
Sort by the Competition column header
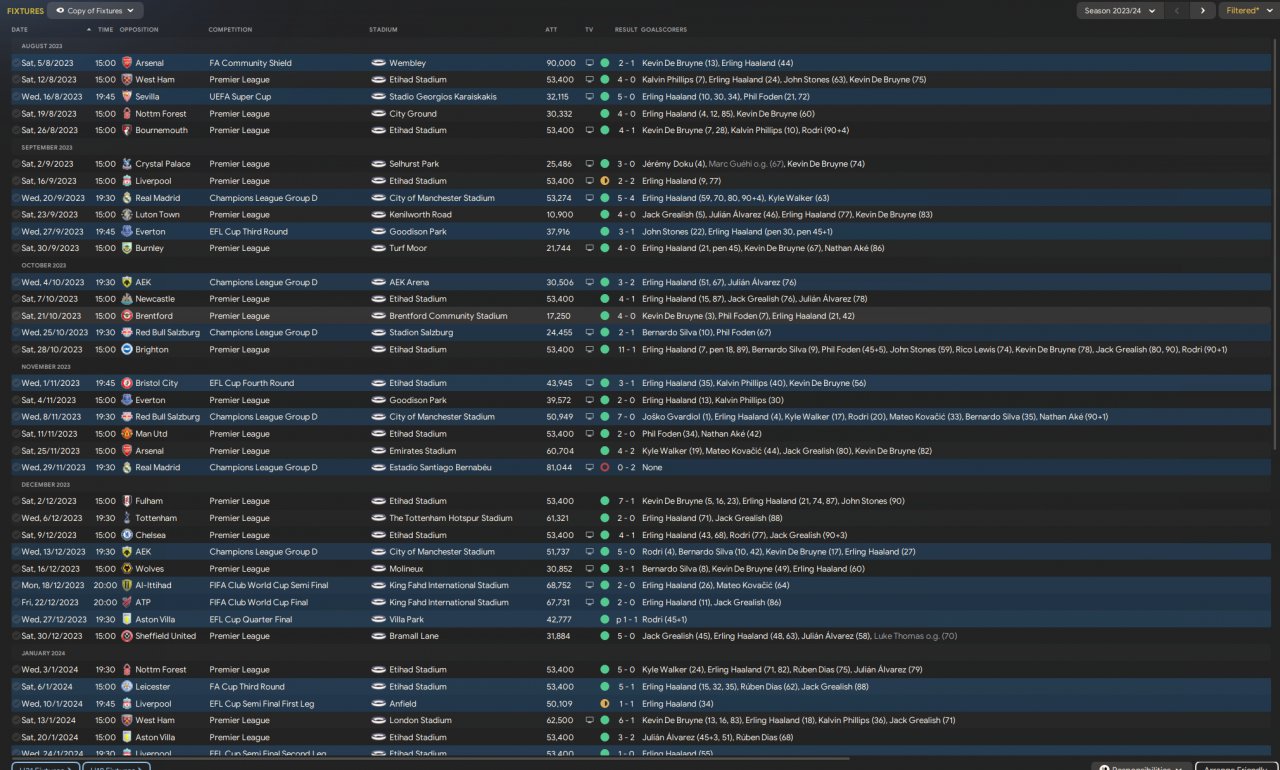click(230, 30)
